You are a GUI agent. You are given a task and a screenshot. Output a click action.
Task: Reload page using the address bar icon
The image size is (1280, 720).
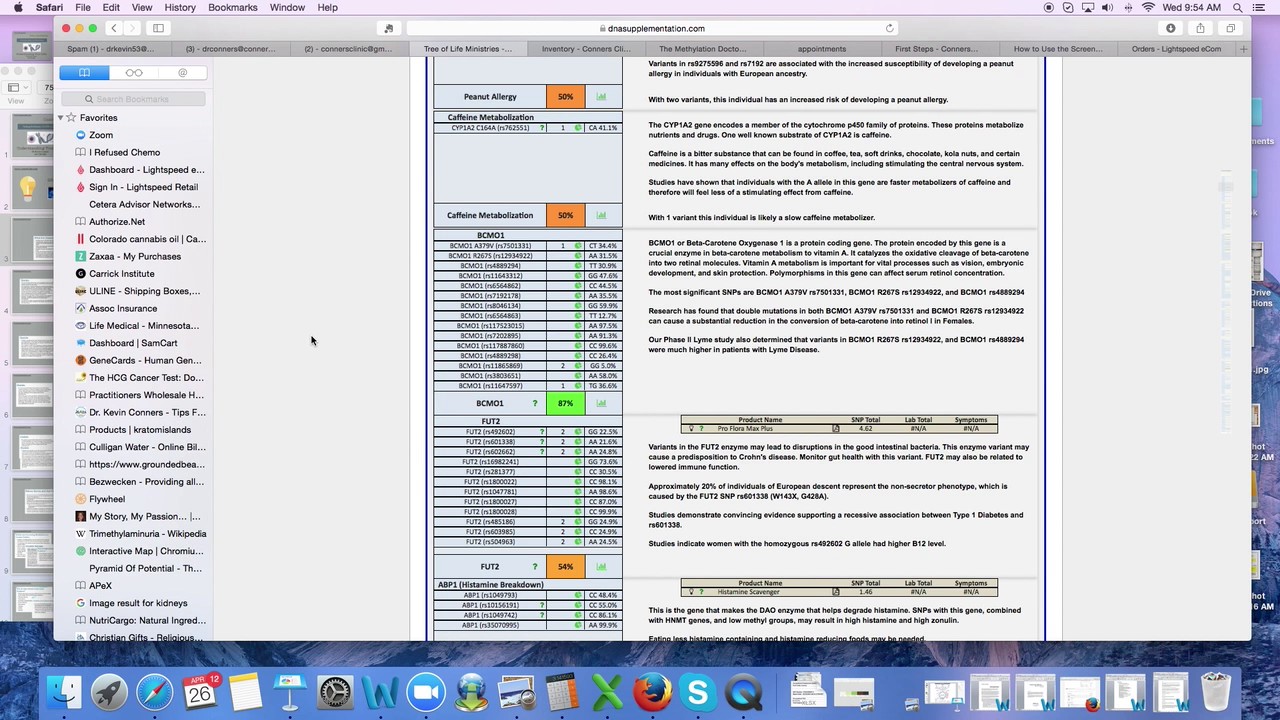pos(889,28)
